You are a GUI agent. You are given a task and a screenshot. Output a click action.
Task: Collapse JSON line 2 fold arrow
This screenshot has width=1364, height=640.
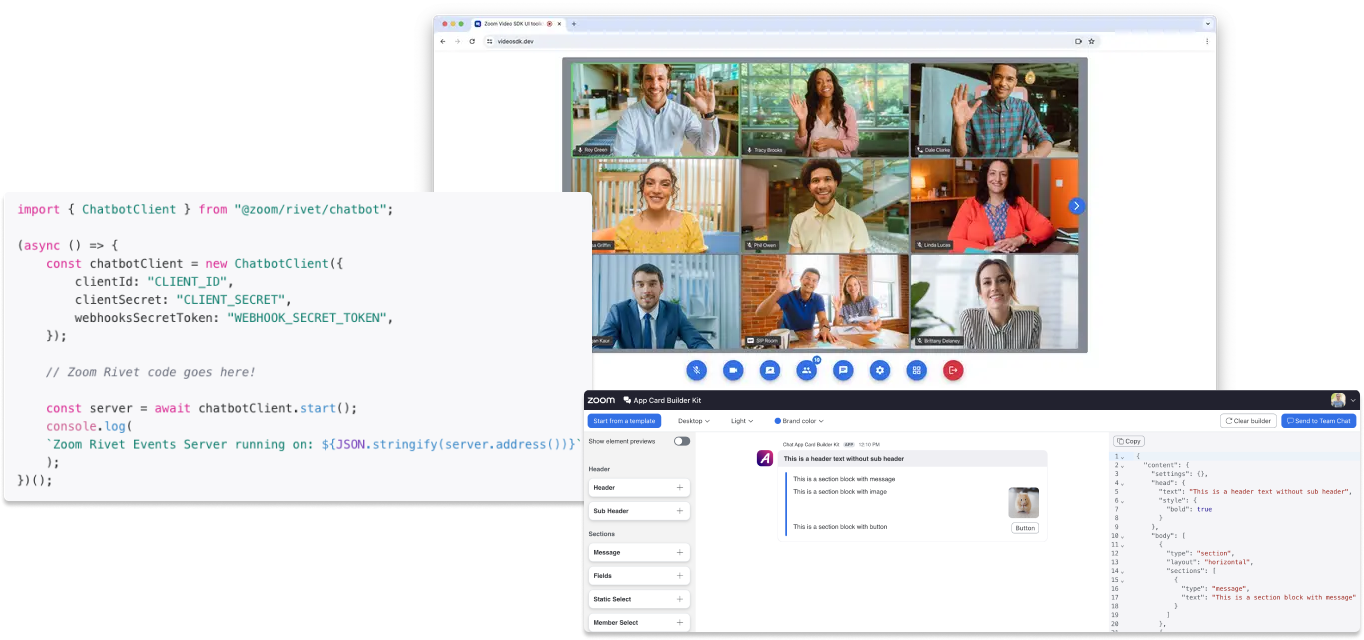pyautogui.click(x=1123, y=465)
